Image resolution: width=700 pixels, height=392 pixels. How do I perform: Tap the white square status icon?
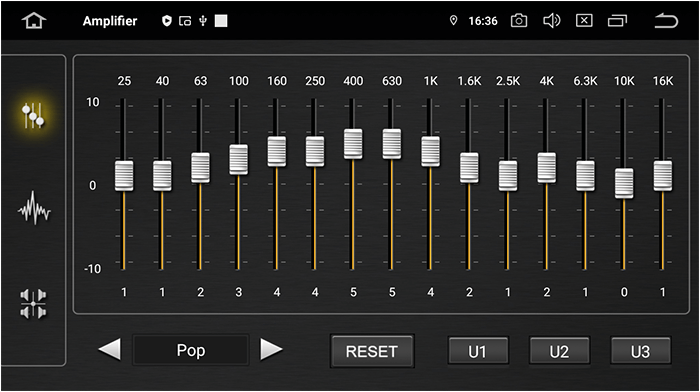(221, 21)
